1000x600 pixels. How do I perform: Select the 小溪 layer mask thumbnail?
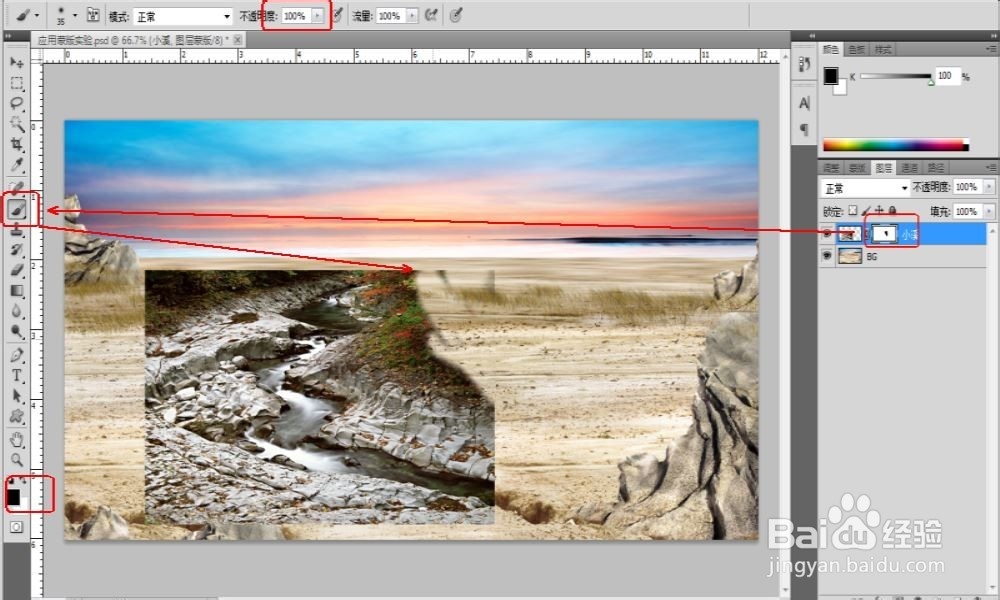tap(885, 234)
